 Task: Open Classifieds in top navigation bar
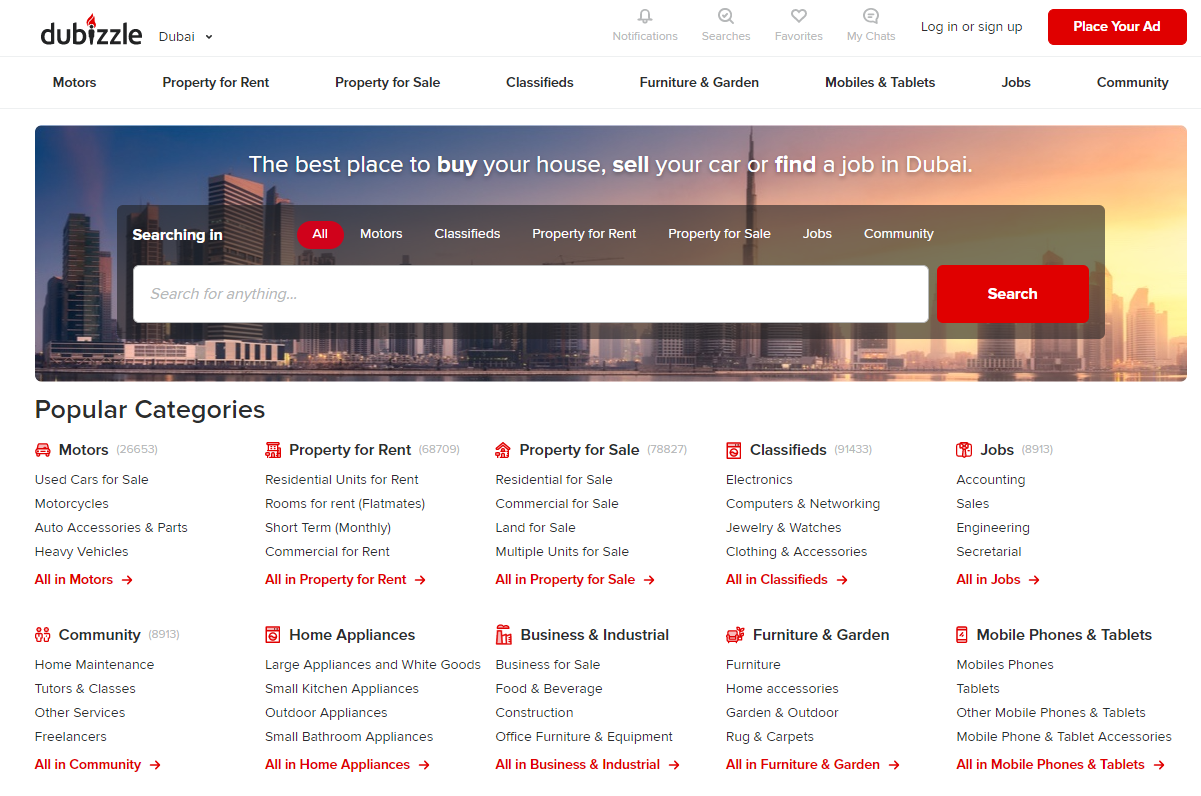540,83
